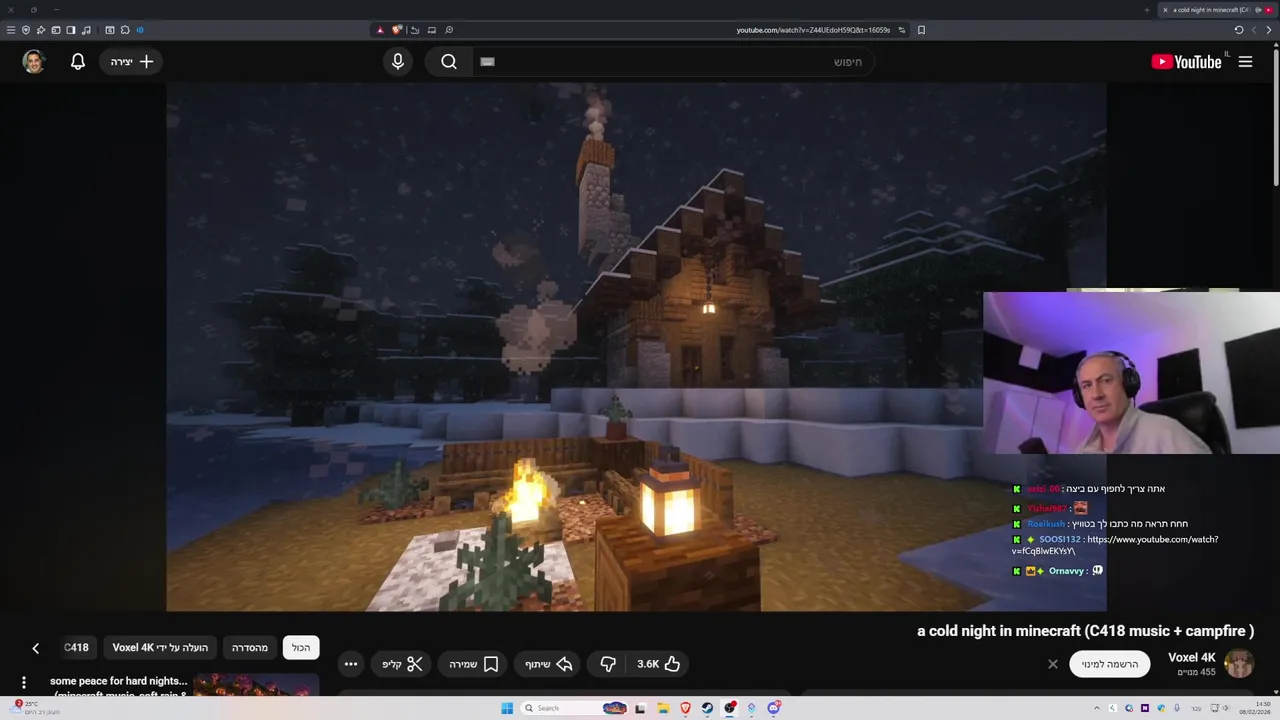Image resolution: width=1280 pixels, height=720 pixels.
Task: Subscribe to channel (הרשמה למינוי)
Action: [x=1110, y=664]
